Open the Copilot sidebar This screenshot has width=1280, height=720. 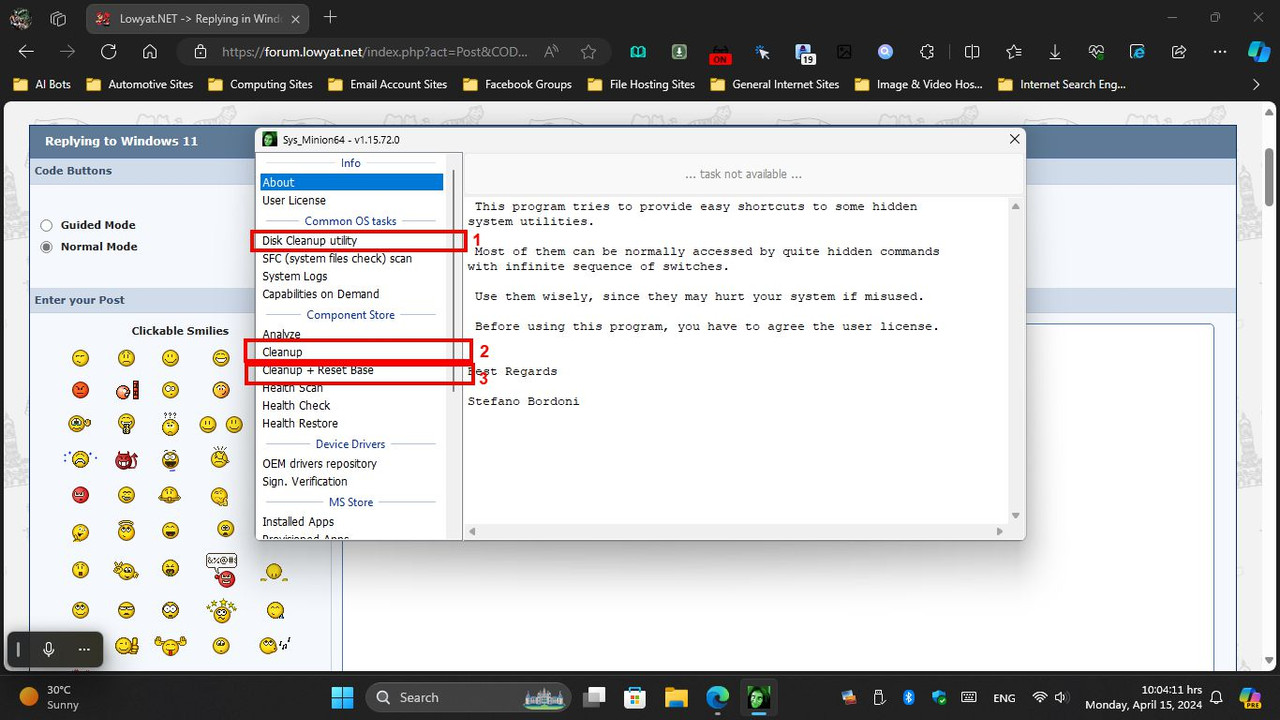tap(1259, 52)
